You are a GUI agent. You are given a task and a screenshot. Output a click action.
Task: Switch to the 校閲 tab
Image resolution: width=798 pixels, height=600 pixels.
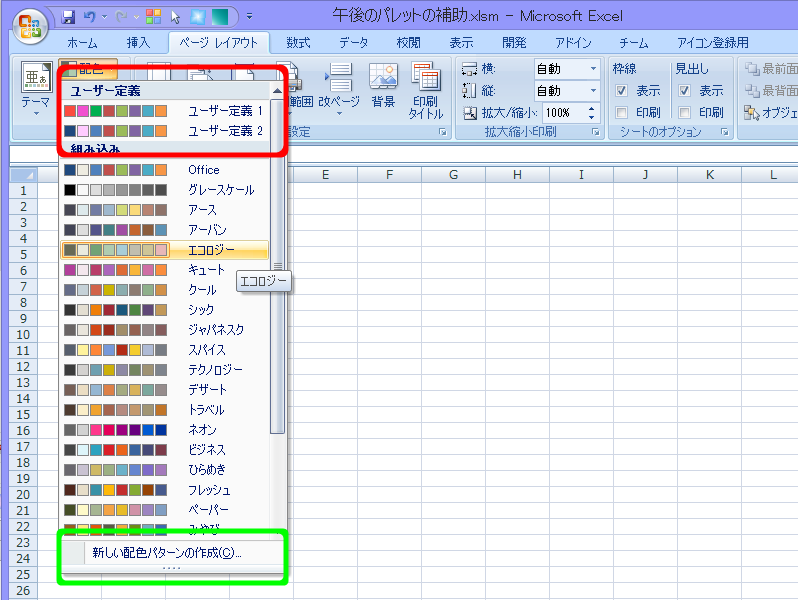[x=408, y=43]
